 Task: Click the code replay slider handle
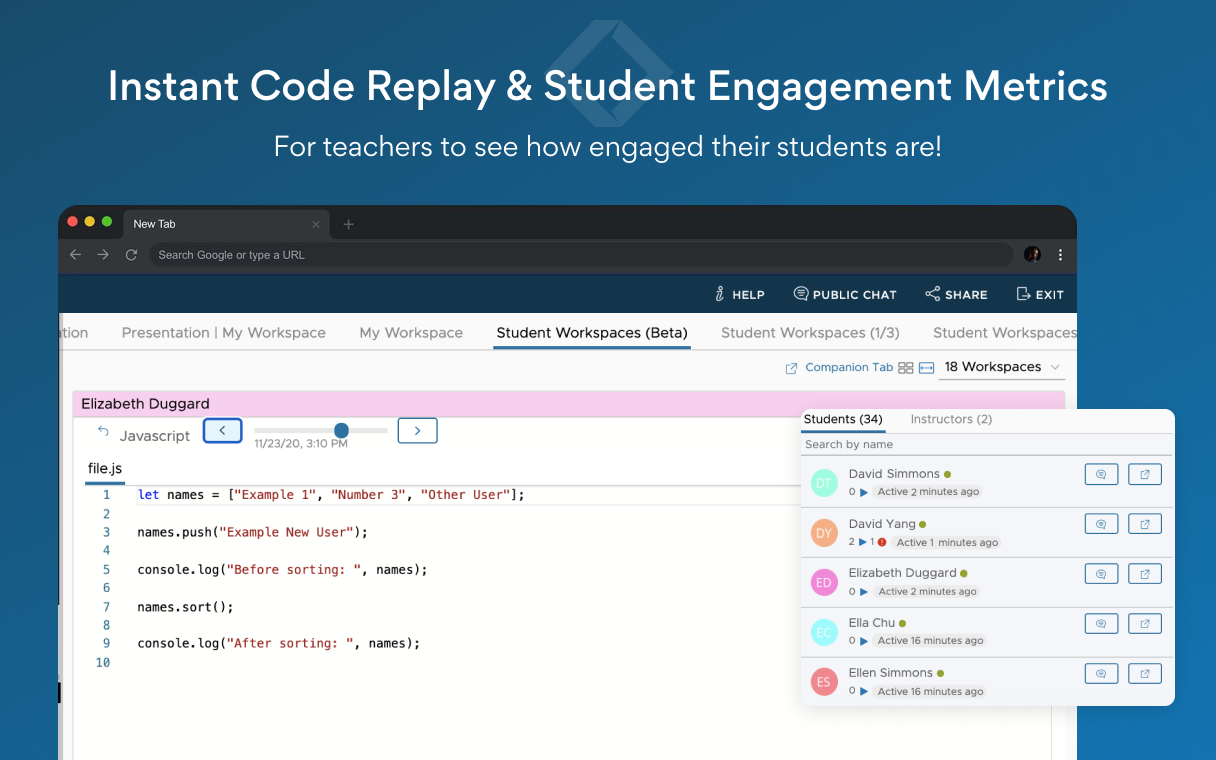point(341,430)
